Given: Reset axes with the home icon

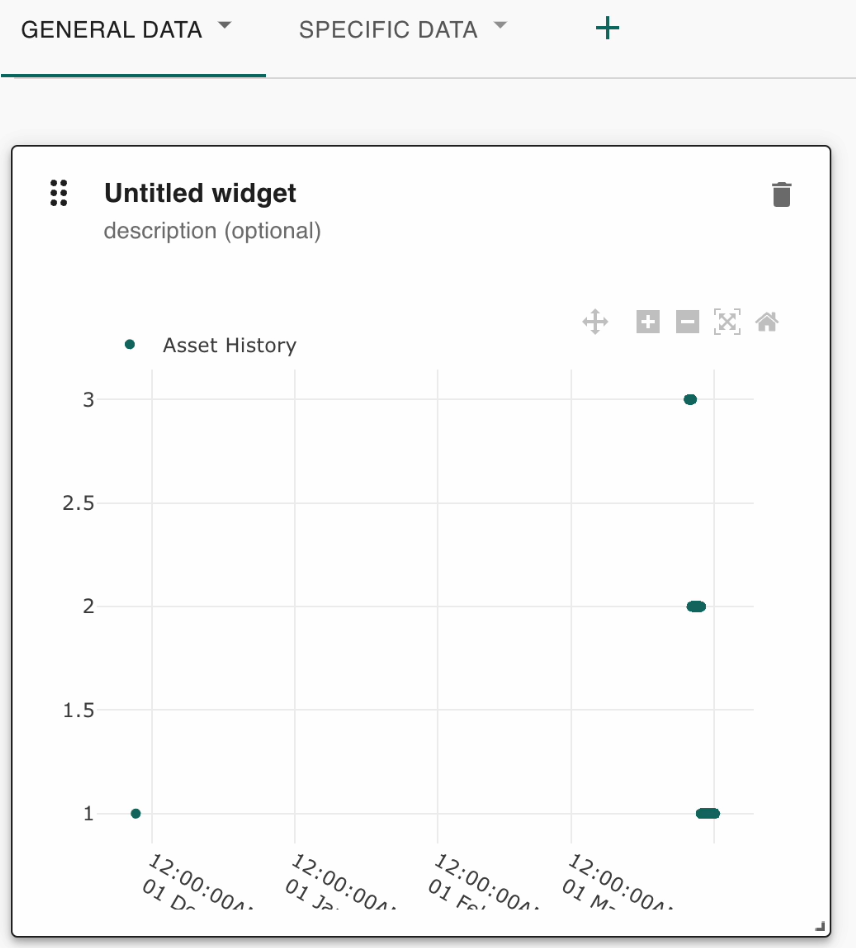Looking at the screenshot, I should tap(767, 322).
